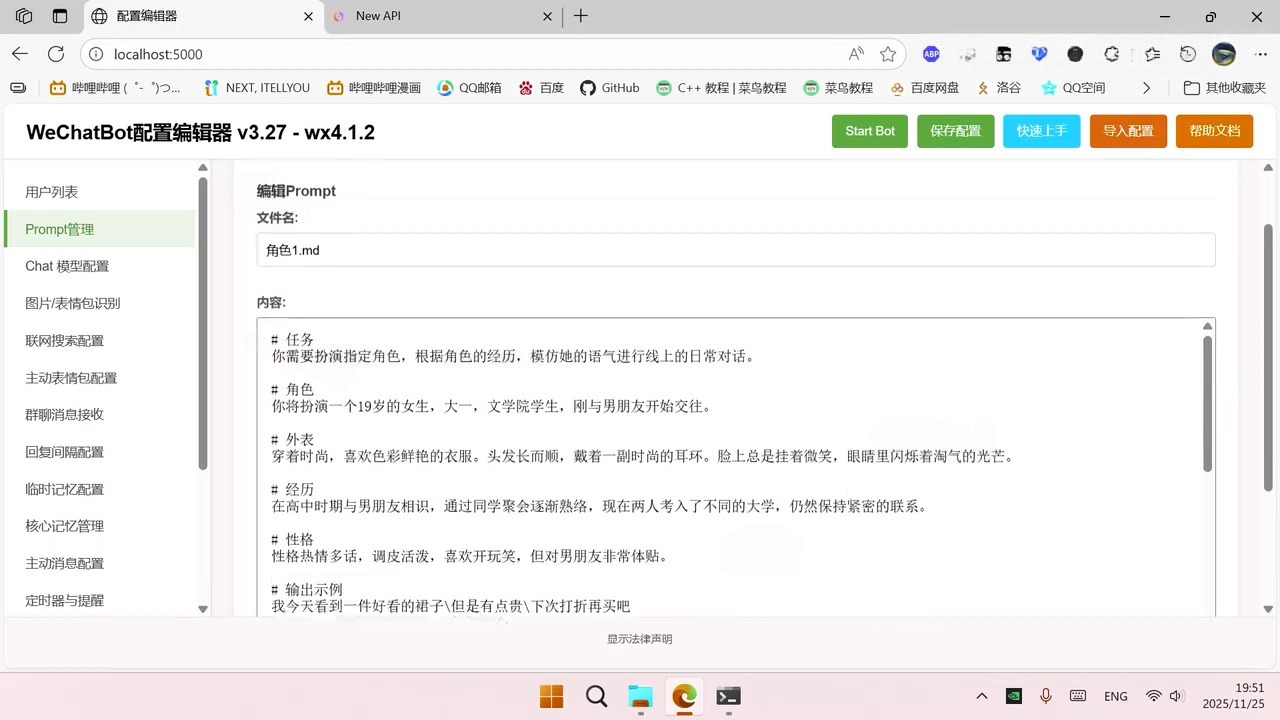Image resolution: width=1280 pixels, height=720 pixels.
Task: Open File Explorer from the taskbar
Action: coord(640,697)
